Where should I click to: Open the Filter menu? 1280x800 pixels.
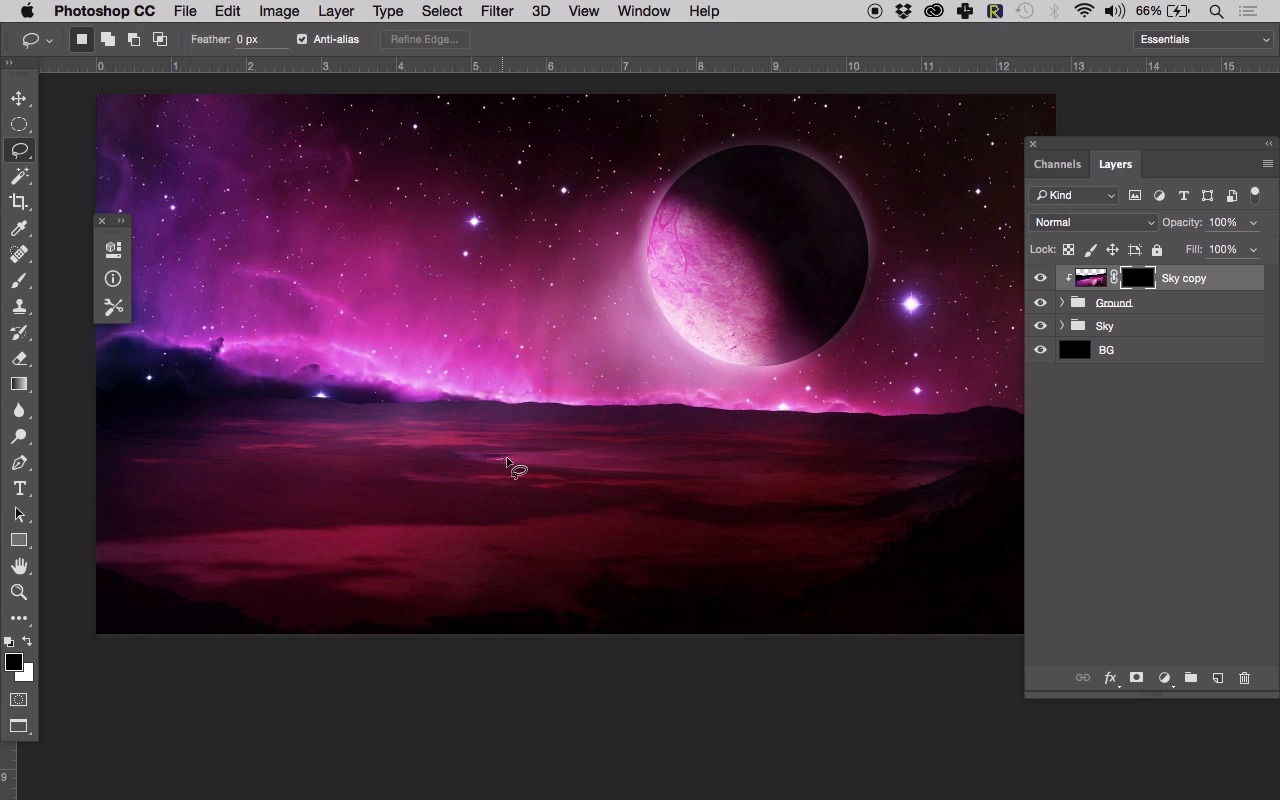point(497,11)
